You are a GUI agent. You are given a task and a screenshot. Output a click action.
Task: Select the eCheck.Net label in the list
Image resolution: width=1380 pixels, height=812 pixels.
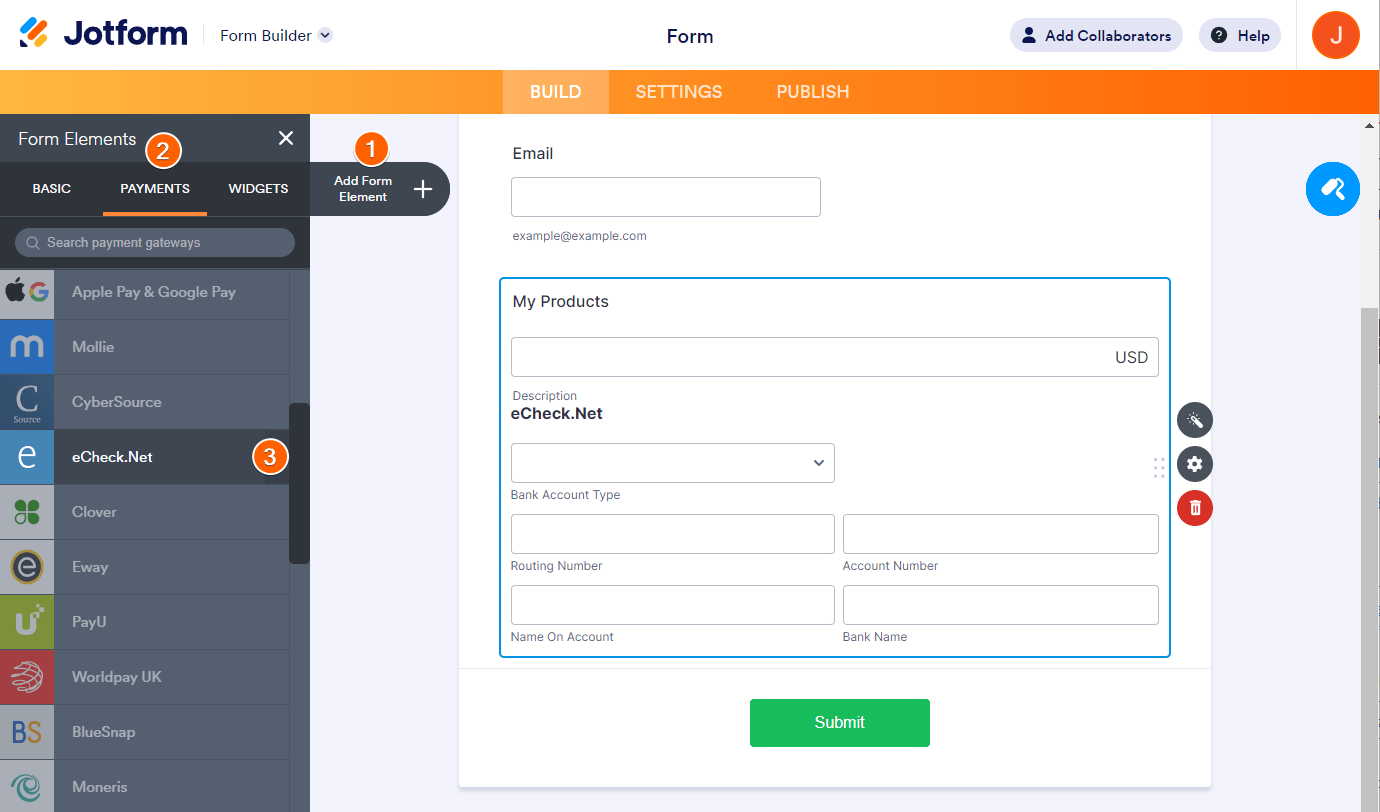point(112,457)
